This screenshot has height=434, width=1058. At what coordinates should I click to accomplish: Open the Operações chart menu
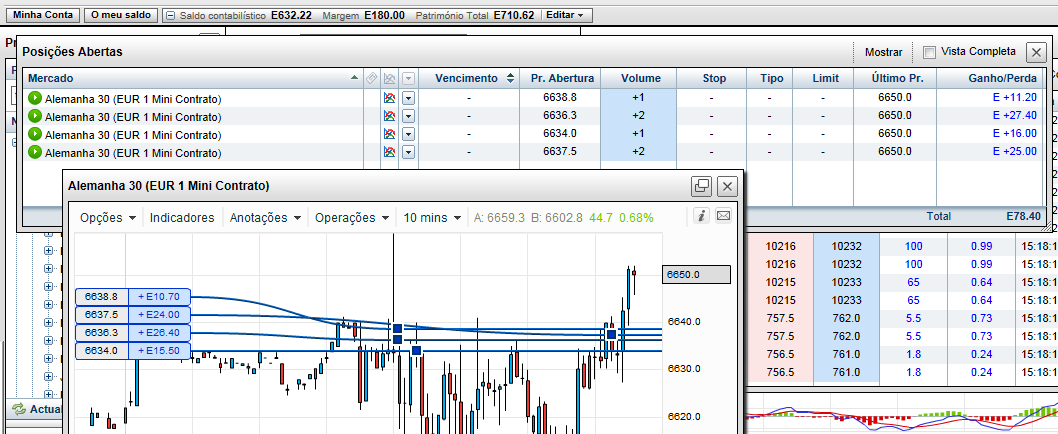point(352,217)
